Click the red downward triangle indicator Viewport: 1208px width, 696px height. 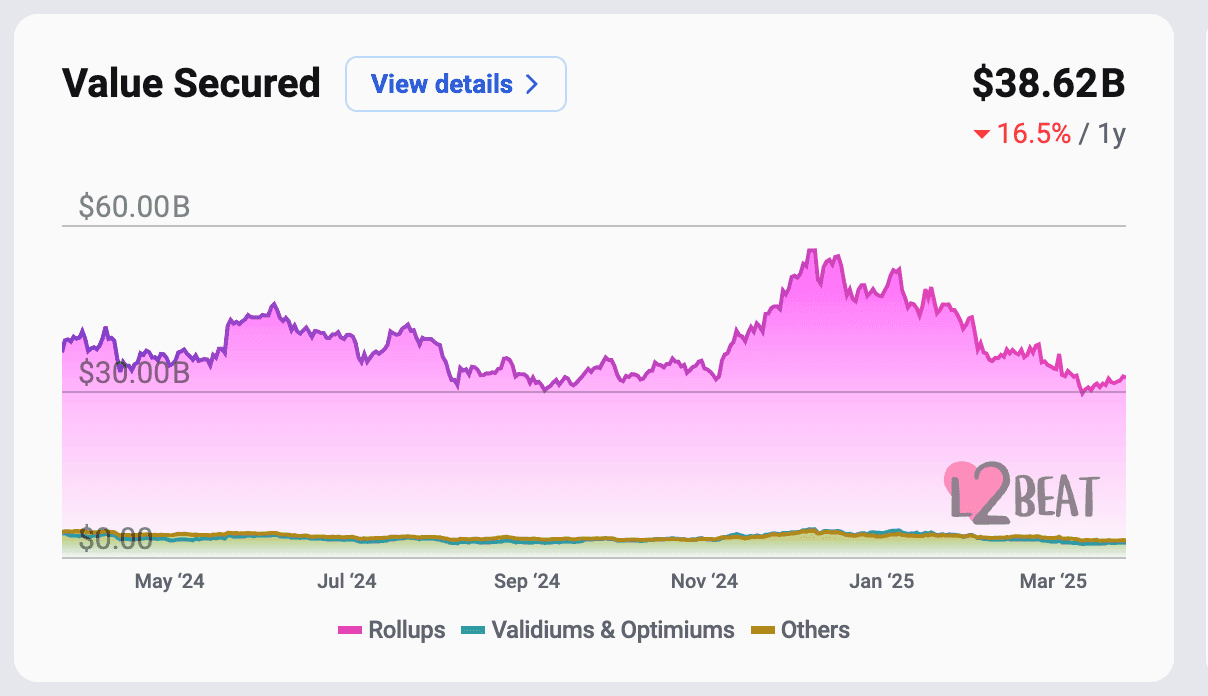click(981, 134)
